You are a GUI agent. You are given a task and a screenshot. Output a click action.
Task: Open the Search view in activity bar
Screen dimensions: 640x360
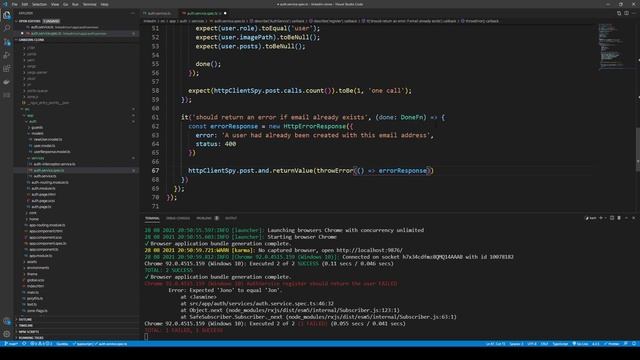tap(7, 29)
